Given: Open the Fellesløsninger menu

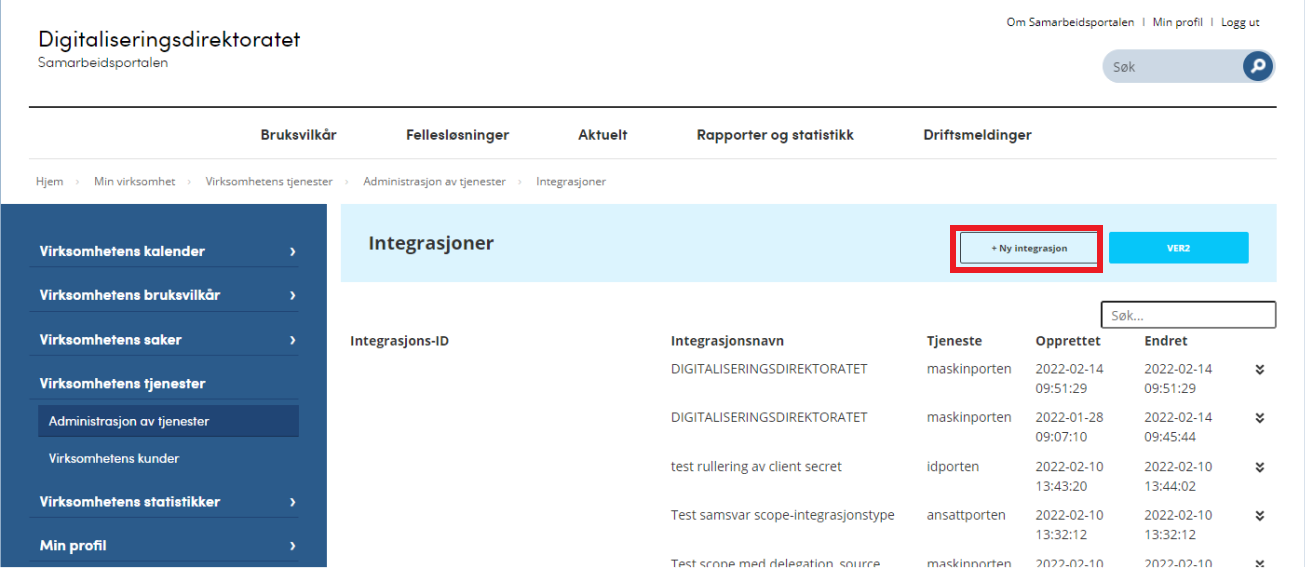Looking at the screenshot, I should pos(457,135).
